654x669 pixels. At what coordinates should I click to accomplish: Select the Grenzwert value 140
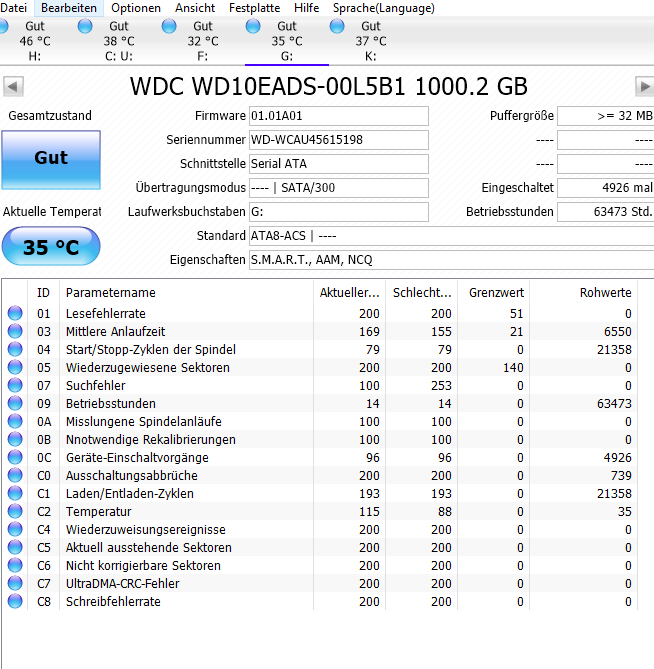click(x=513, y=367)
